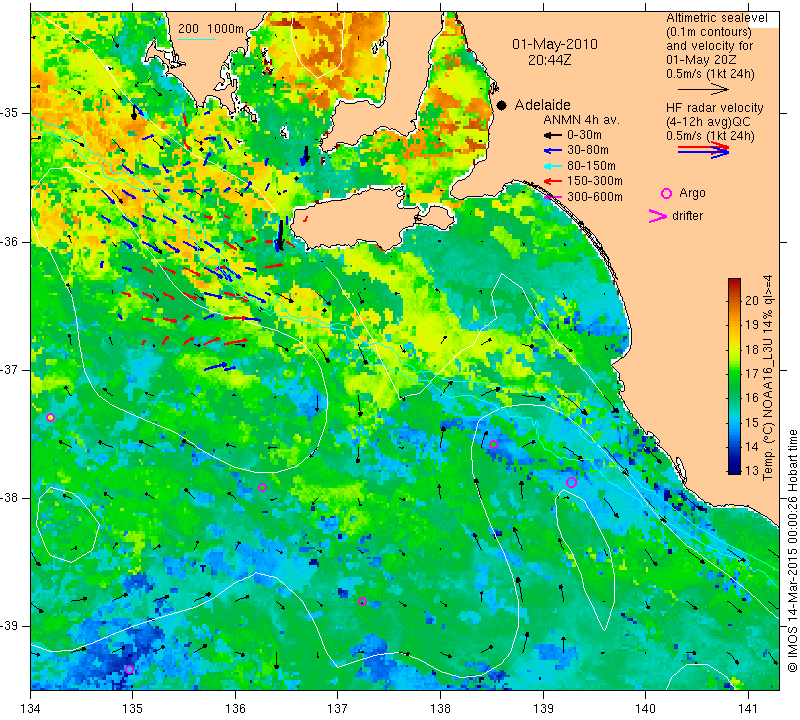
Task: Click the green 17 degree band of colorbar
Action: pos(734,373)
